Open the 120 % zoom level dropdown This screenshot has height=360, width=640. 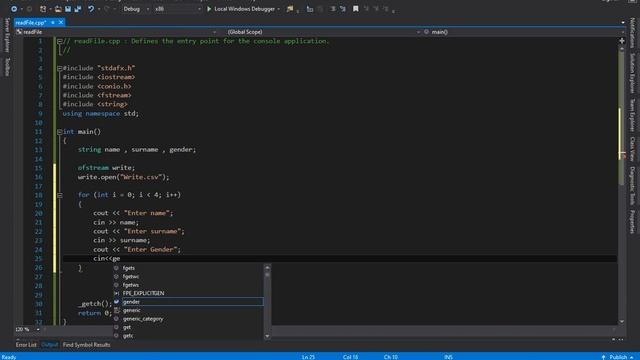coord(38,329)
